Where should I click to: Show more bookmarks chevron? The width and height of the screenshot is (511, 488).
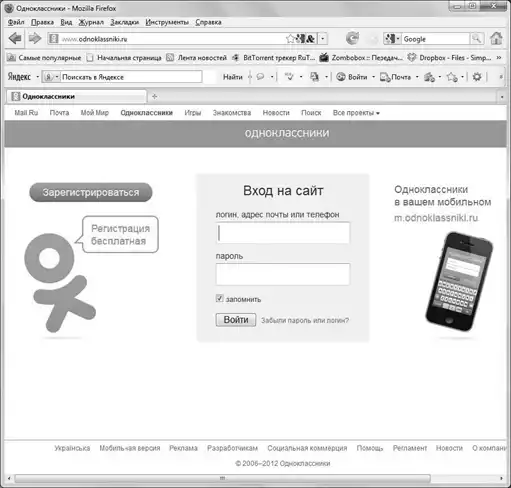pos(499,58)
